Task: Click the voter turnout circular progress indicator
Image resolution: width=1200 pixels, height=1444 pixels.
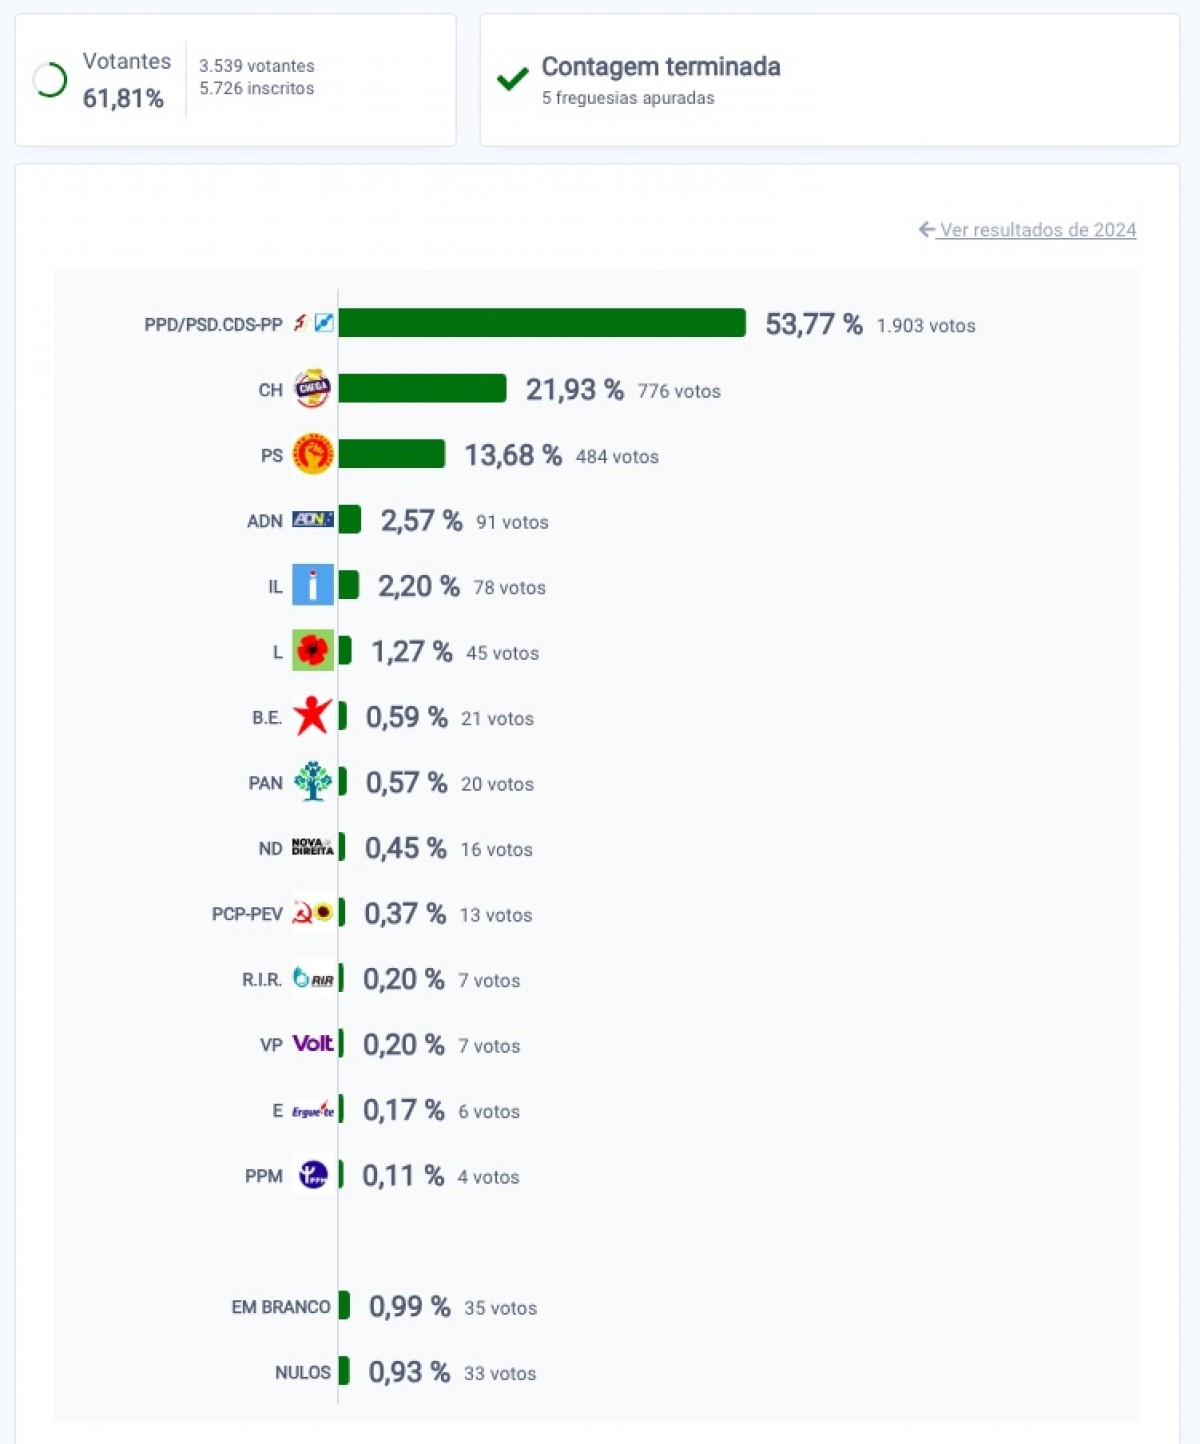Action: tap(49, 80)
